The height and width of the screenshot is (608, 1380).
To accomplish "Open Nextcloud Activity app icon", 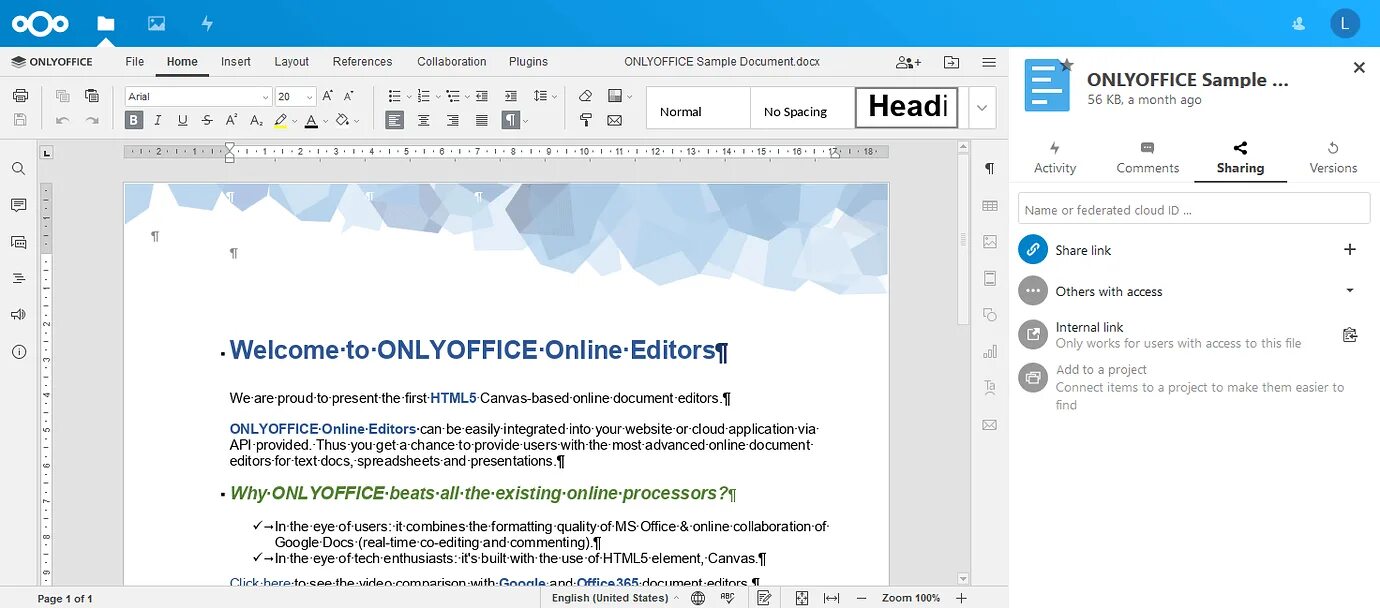I will (207, 23).
